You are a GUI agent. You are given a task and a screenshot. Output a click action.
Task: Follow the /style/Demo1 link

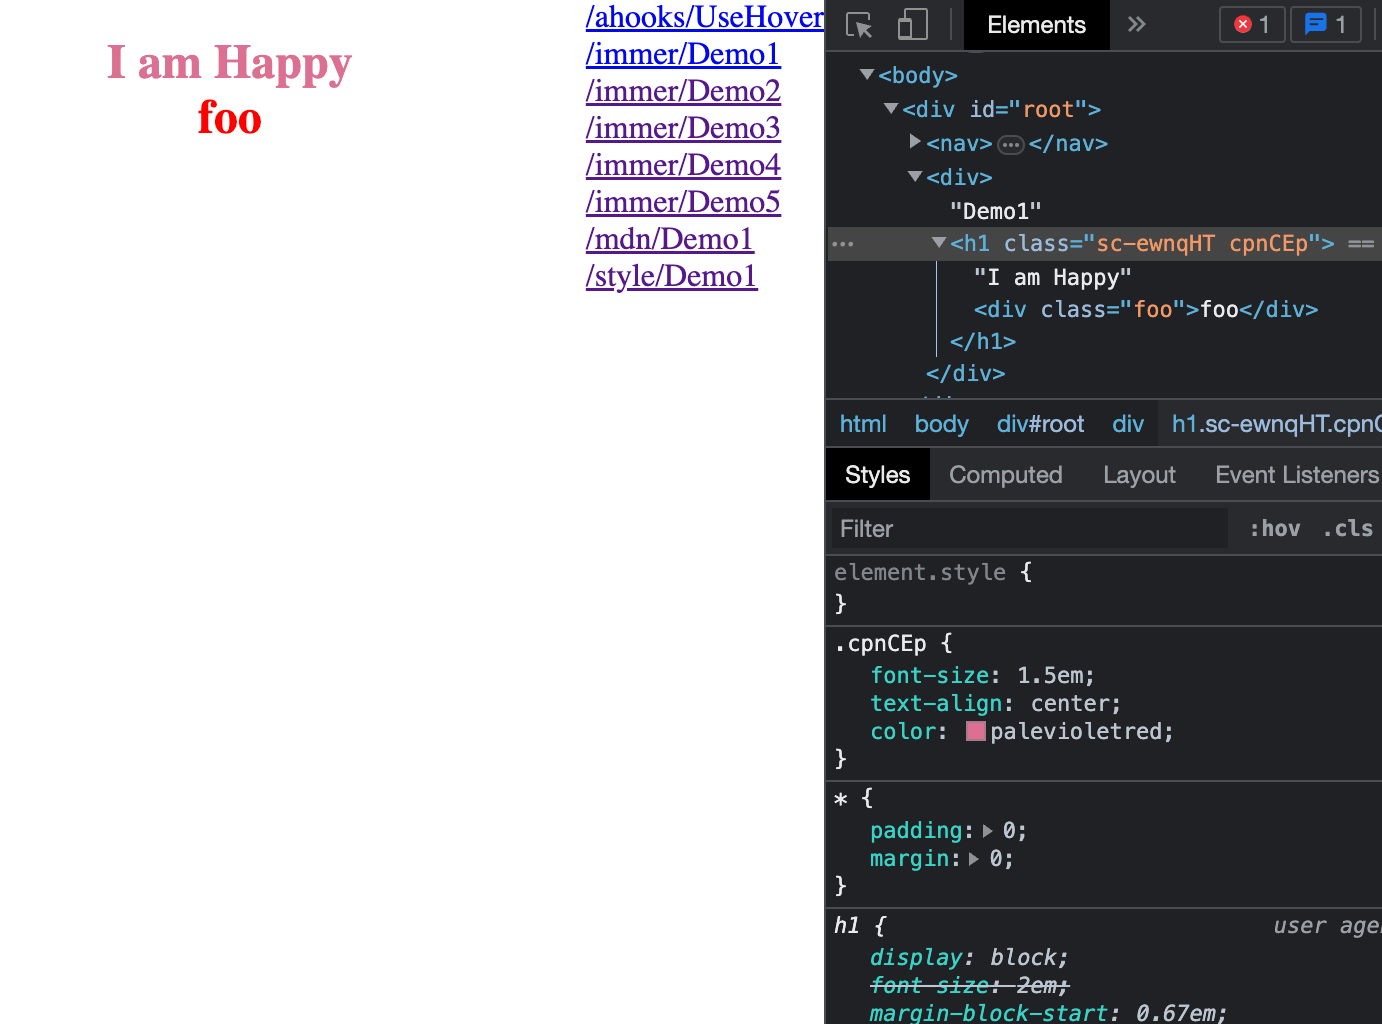tap(671, 276)
